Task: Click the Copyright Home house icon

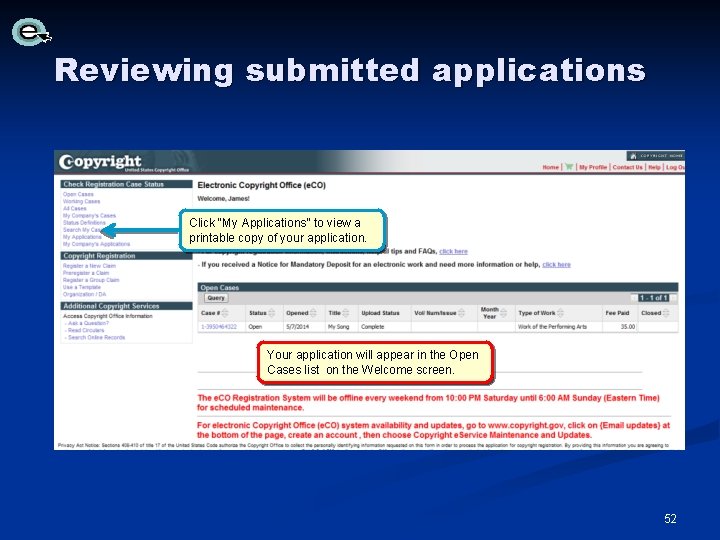Action: click(633, 156)
